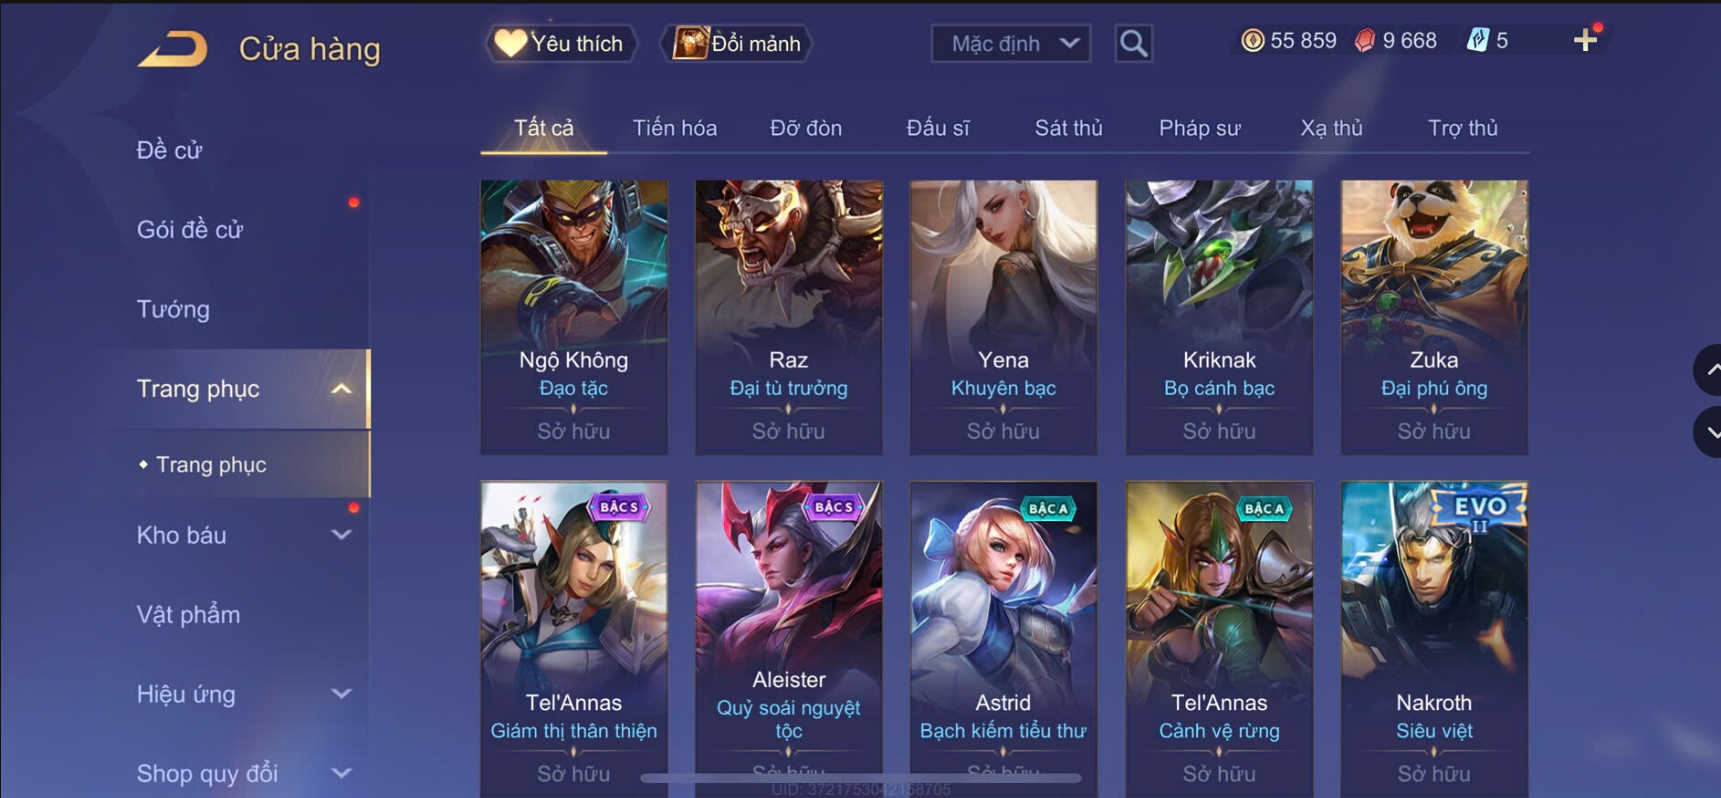
Task: Click the horizontal scrollbar at bottom
Action: (860, 777)
